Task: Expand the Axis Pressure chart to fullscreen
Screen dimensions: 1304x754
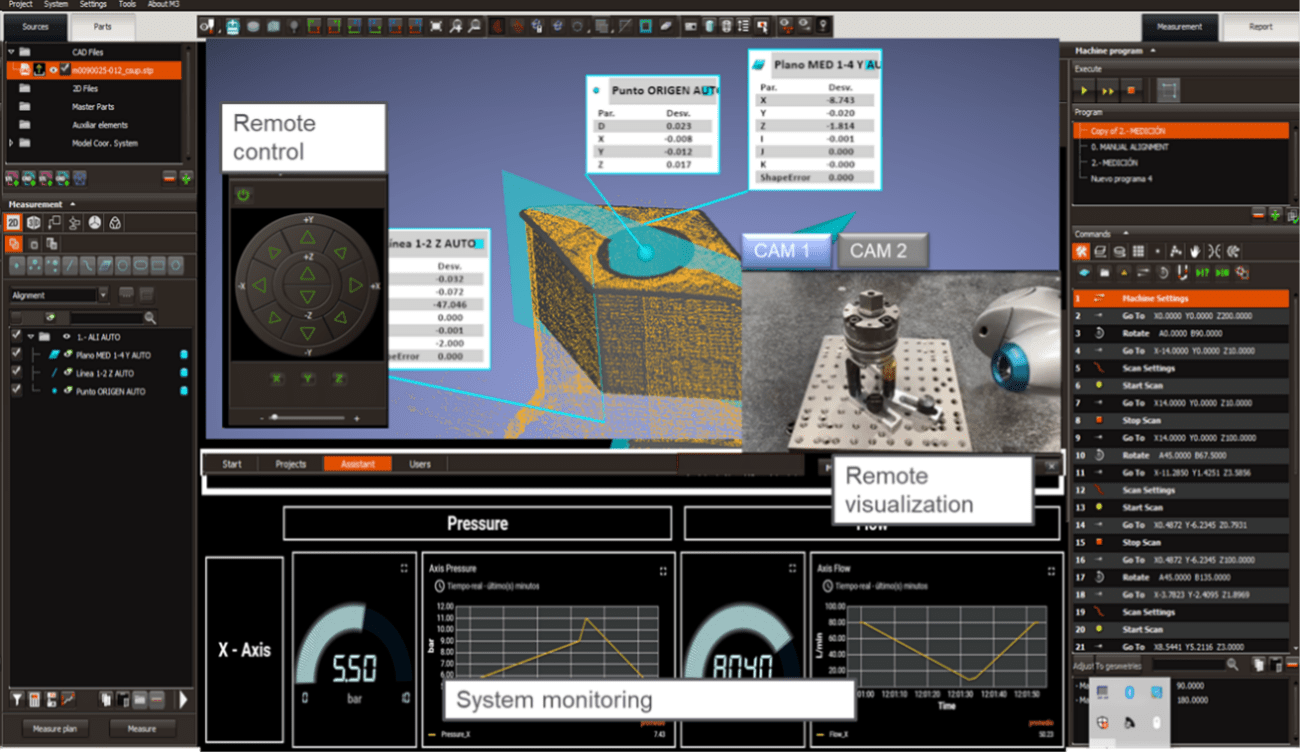Action: click(663, 570)
